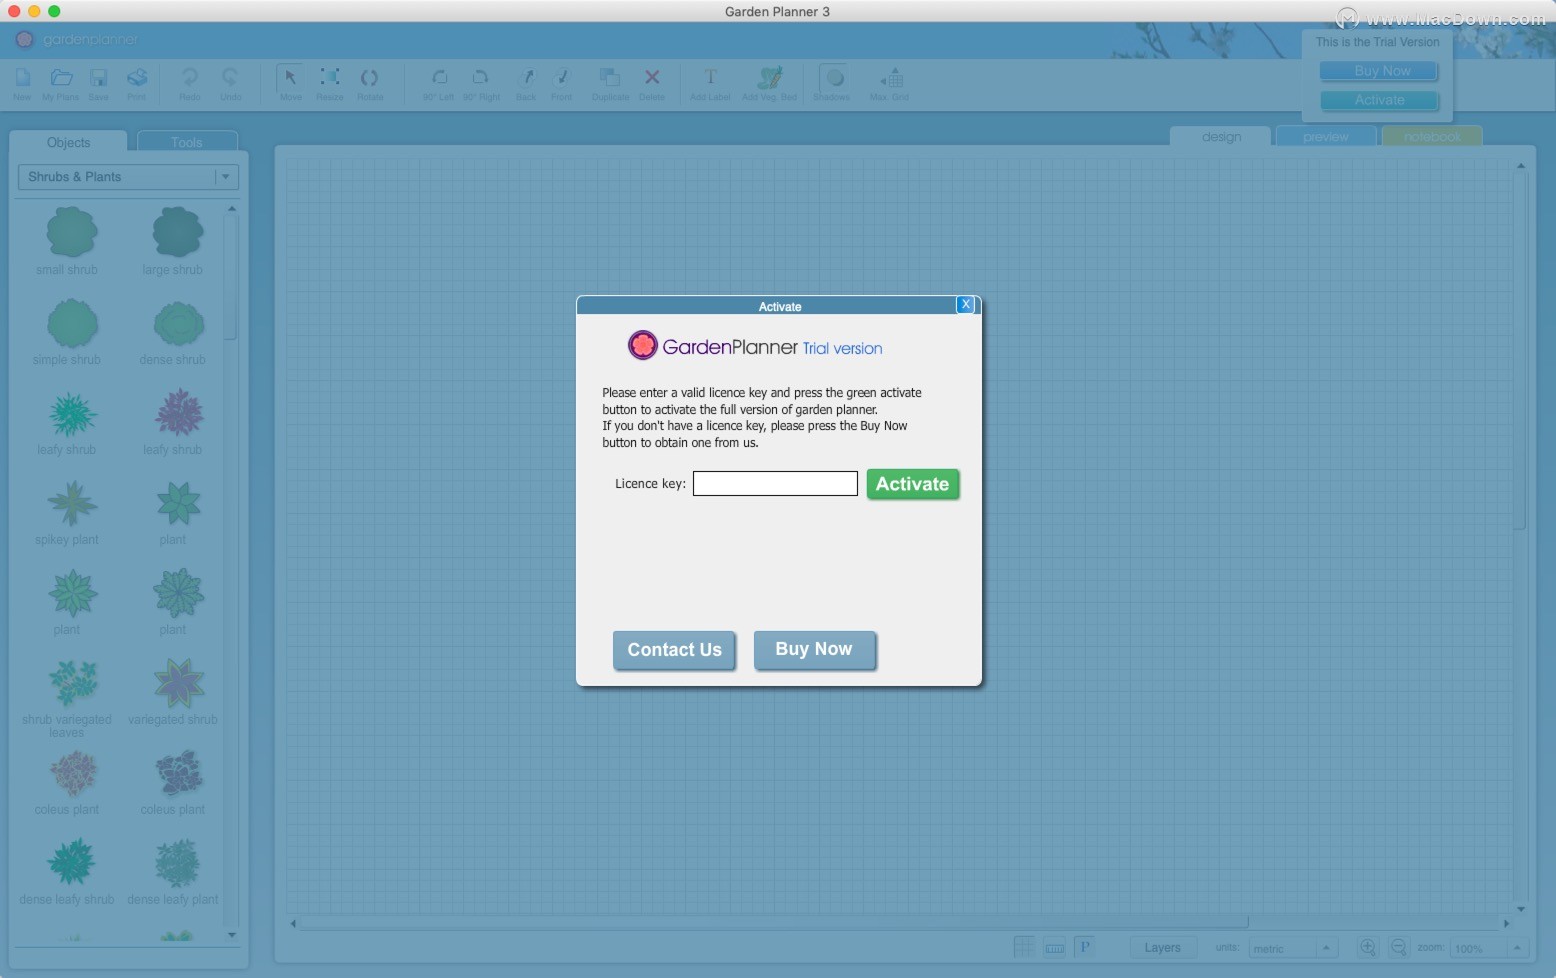Open the Shrubs & Plants category dropdown

128,177
